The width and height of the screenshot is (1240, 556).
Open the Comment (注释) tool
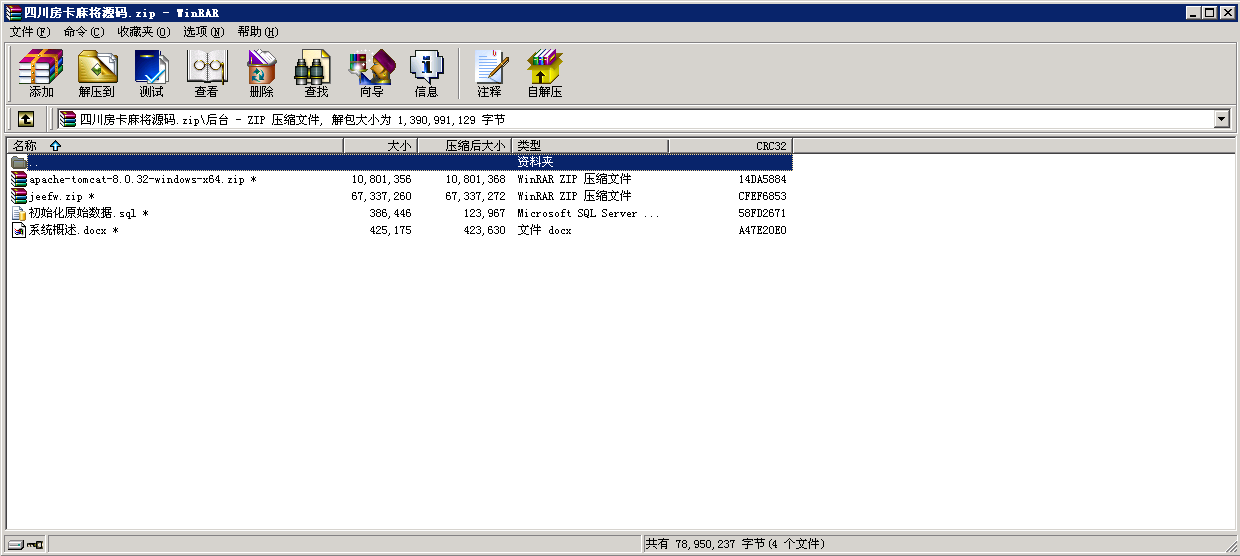tap(489, 73)
